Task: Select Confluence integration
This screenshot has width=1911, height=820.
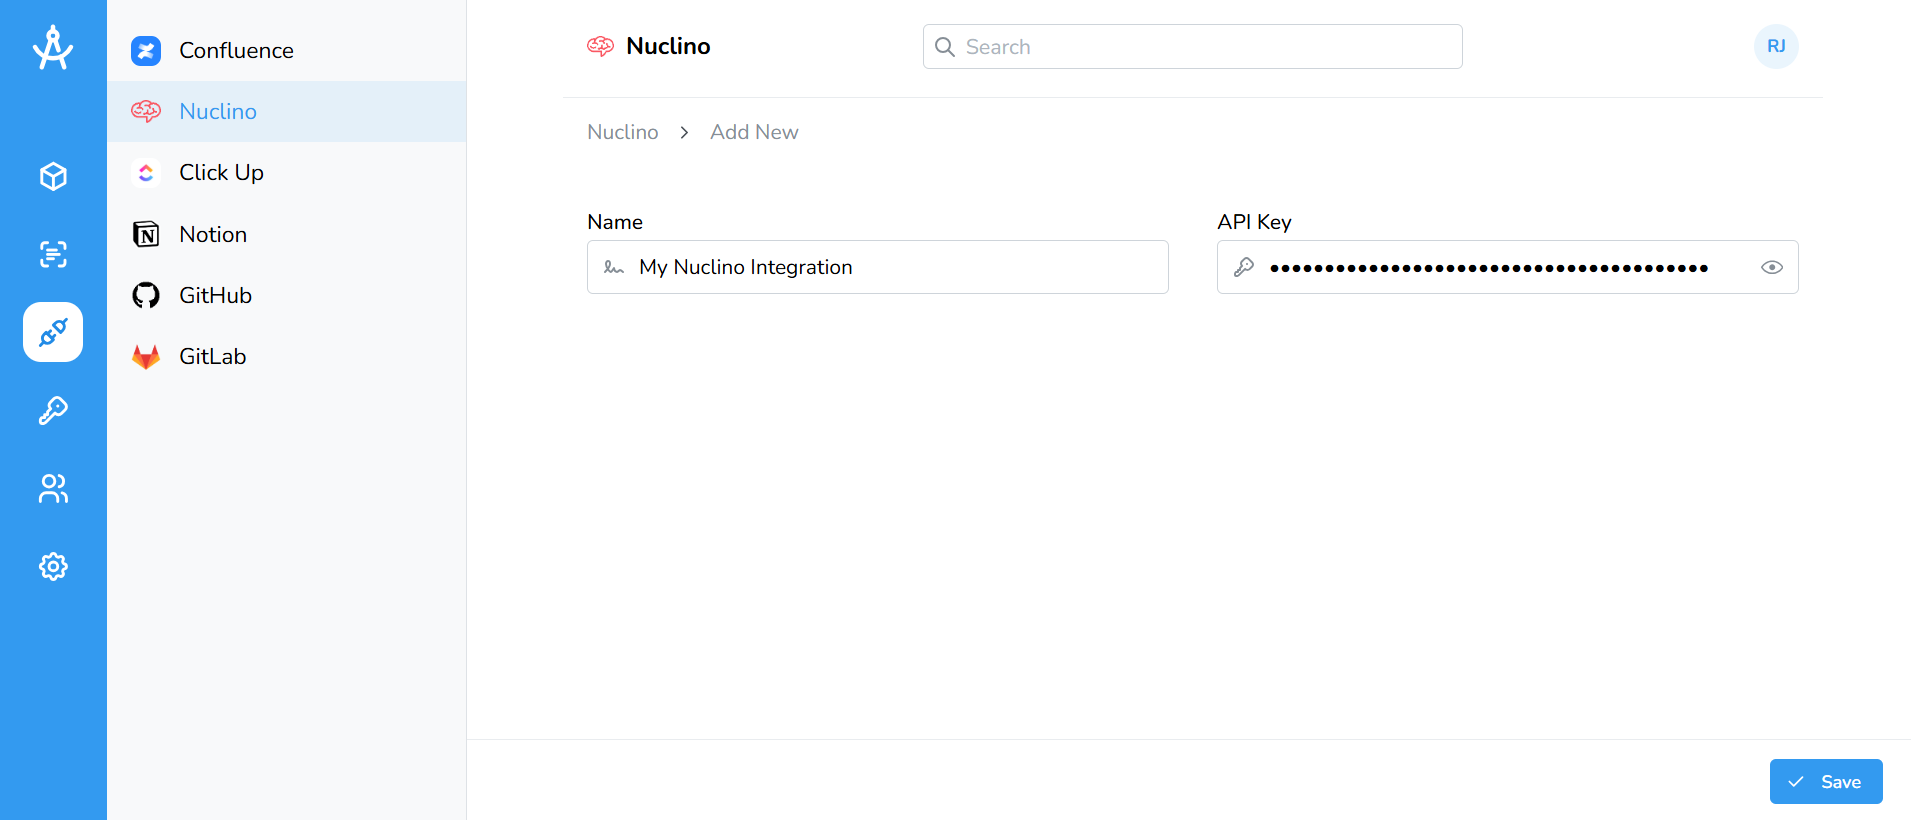Action: pos(287,51)
